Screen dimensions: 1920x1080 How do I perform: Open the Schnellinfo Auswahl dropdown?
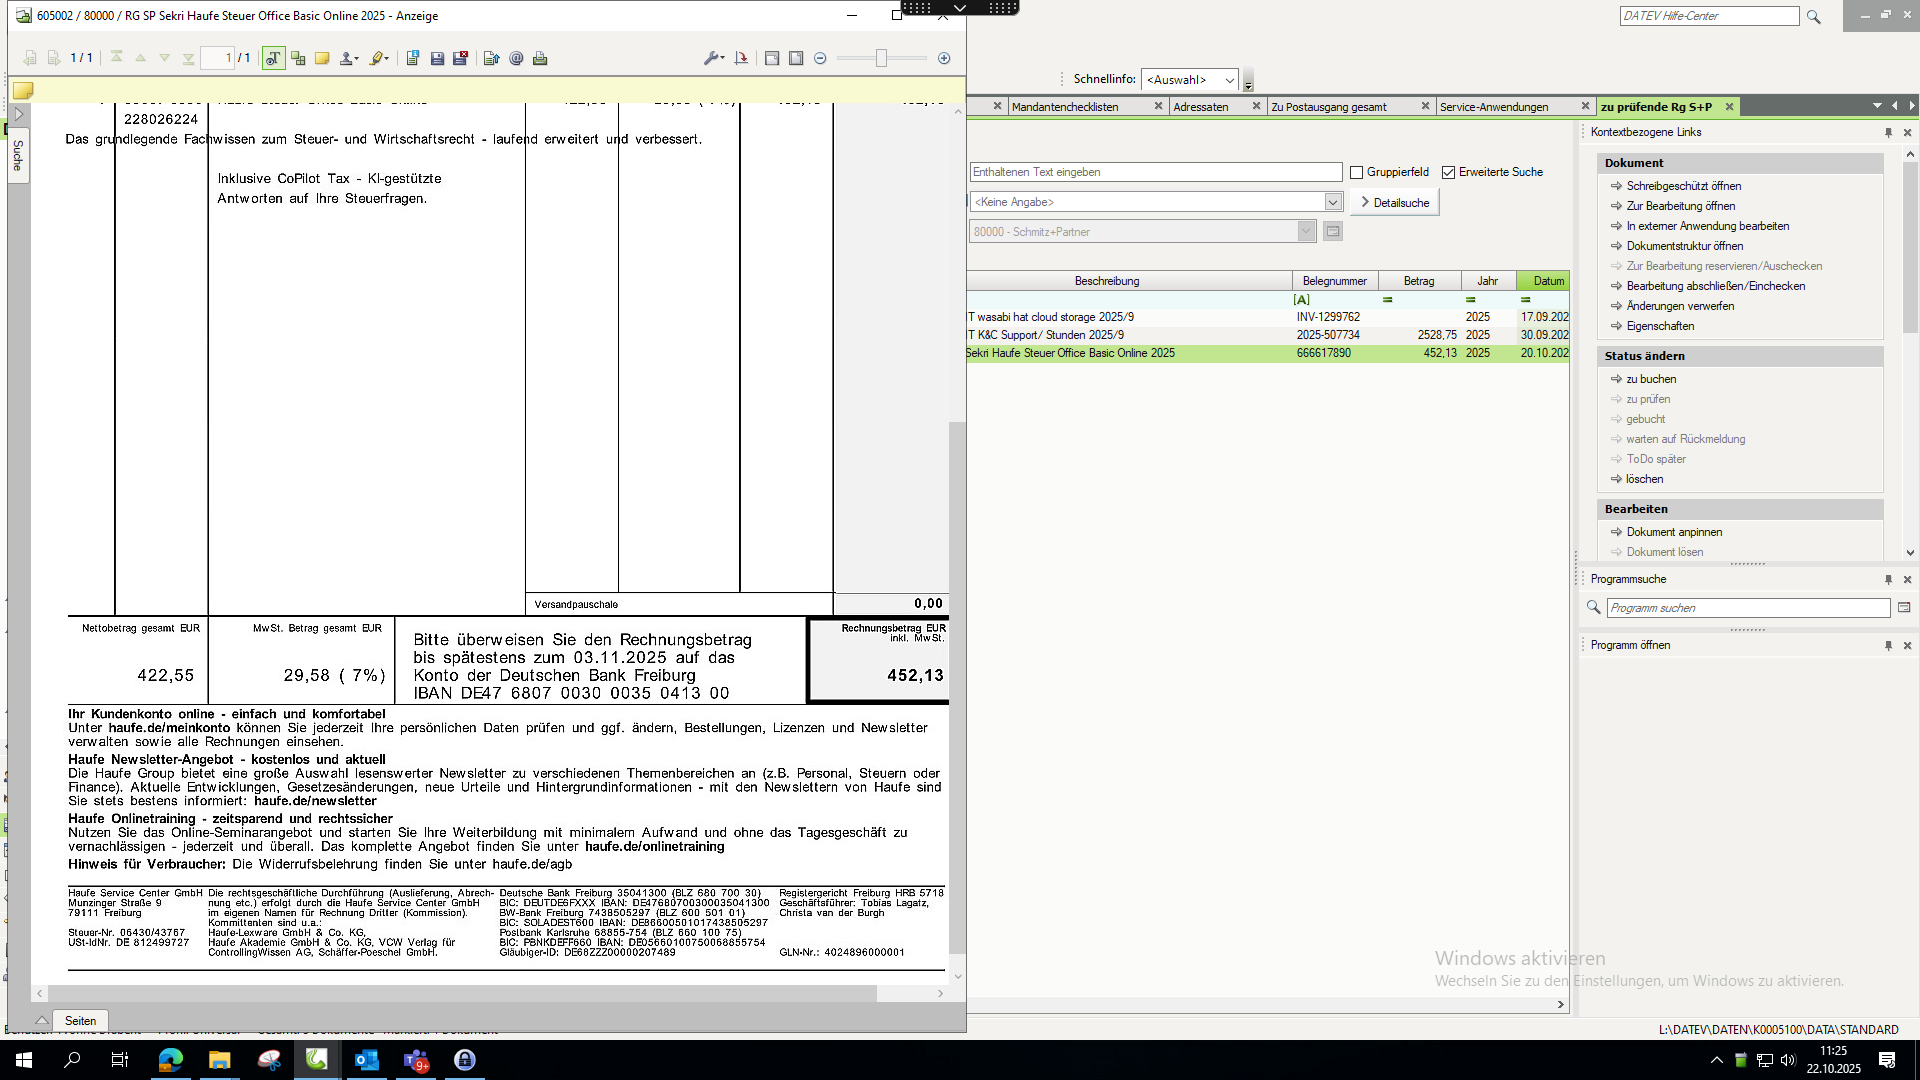1229,80
